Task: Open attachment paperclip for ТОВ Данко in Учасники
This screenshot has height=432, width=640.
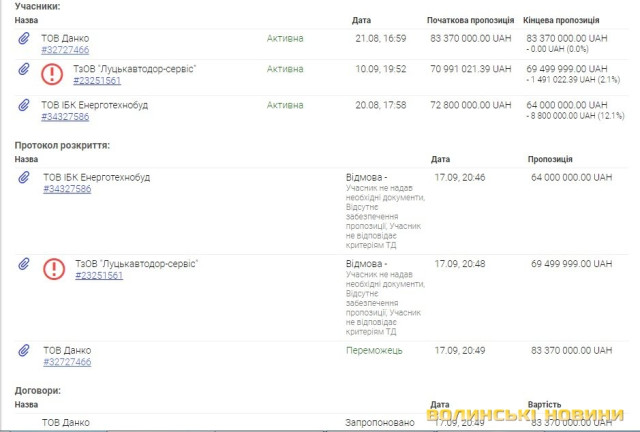Action: tap(24, 39)
